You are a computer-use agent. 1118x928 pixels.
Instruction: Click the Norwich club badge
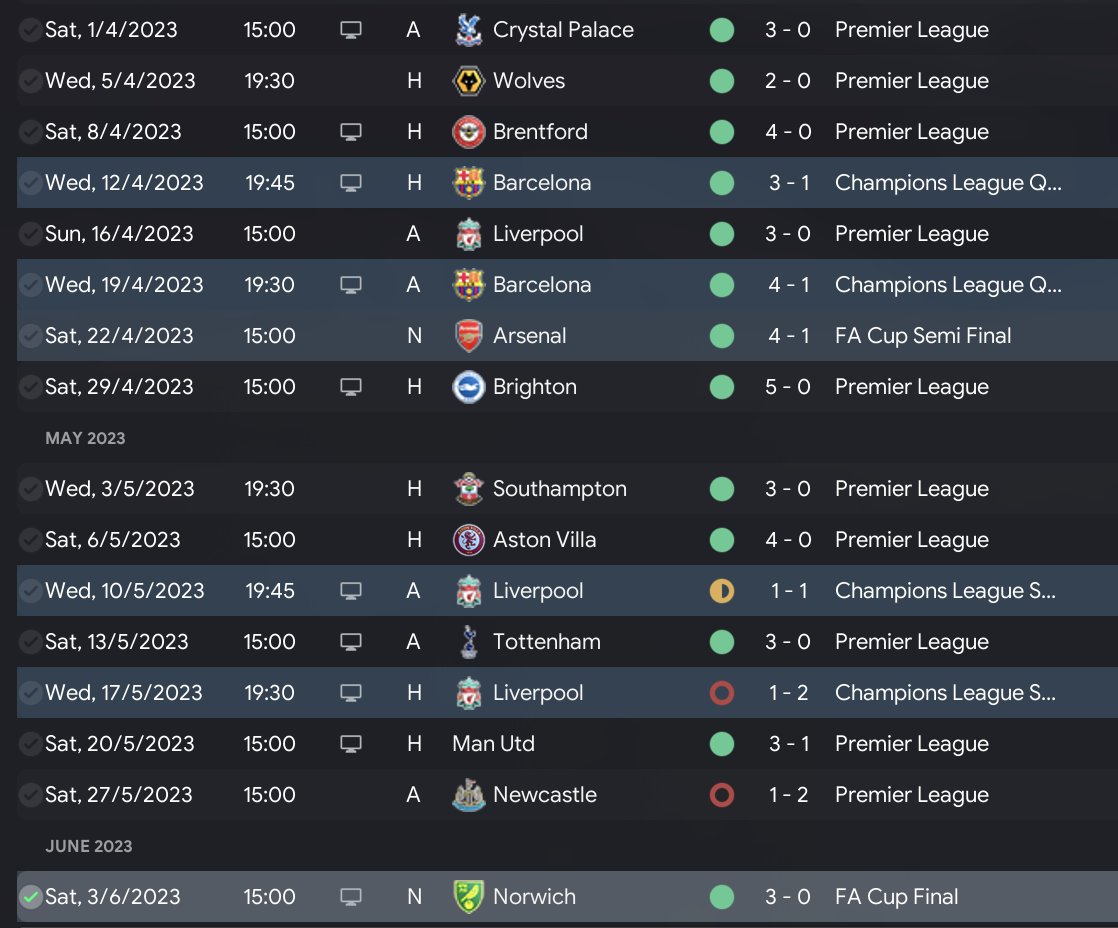[x=467, y=897]
